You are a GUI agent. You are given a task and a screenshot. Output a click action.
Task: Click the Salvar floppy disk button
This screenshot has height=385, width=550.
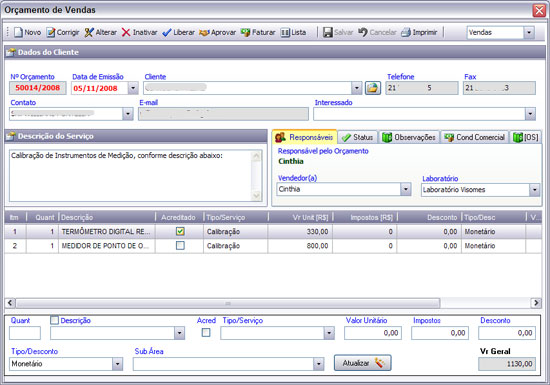click(338, 32)
